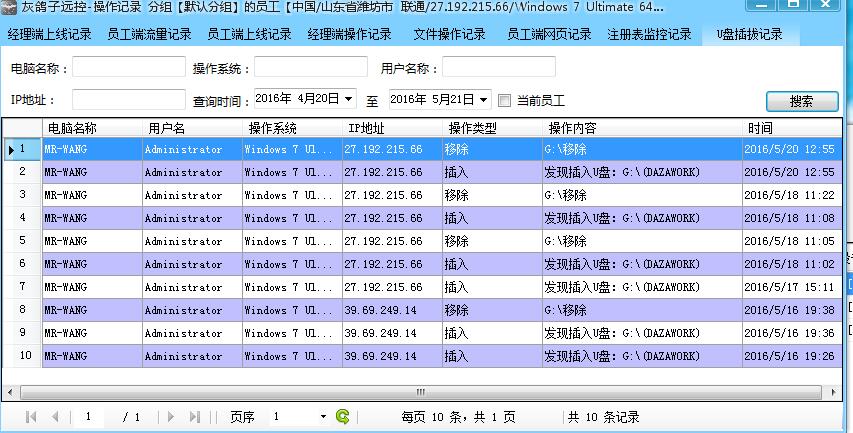The image size is (853, 433).
Task: Jump to last page of records
Action: tap(195, 416)
